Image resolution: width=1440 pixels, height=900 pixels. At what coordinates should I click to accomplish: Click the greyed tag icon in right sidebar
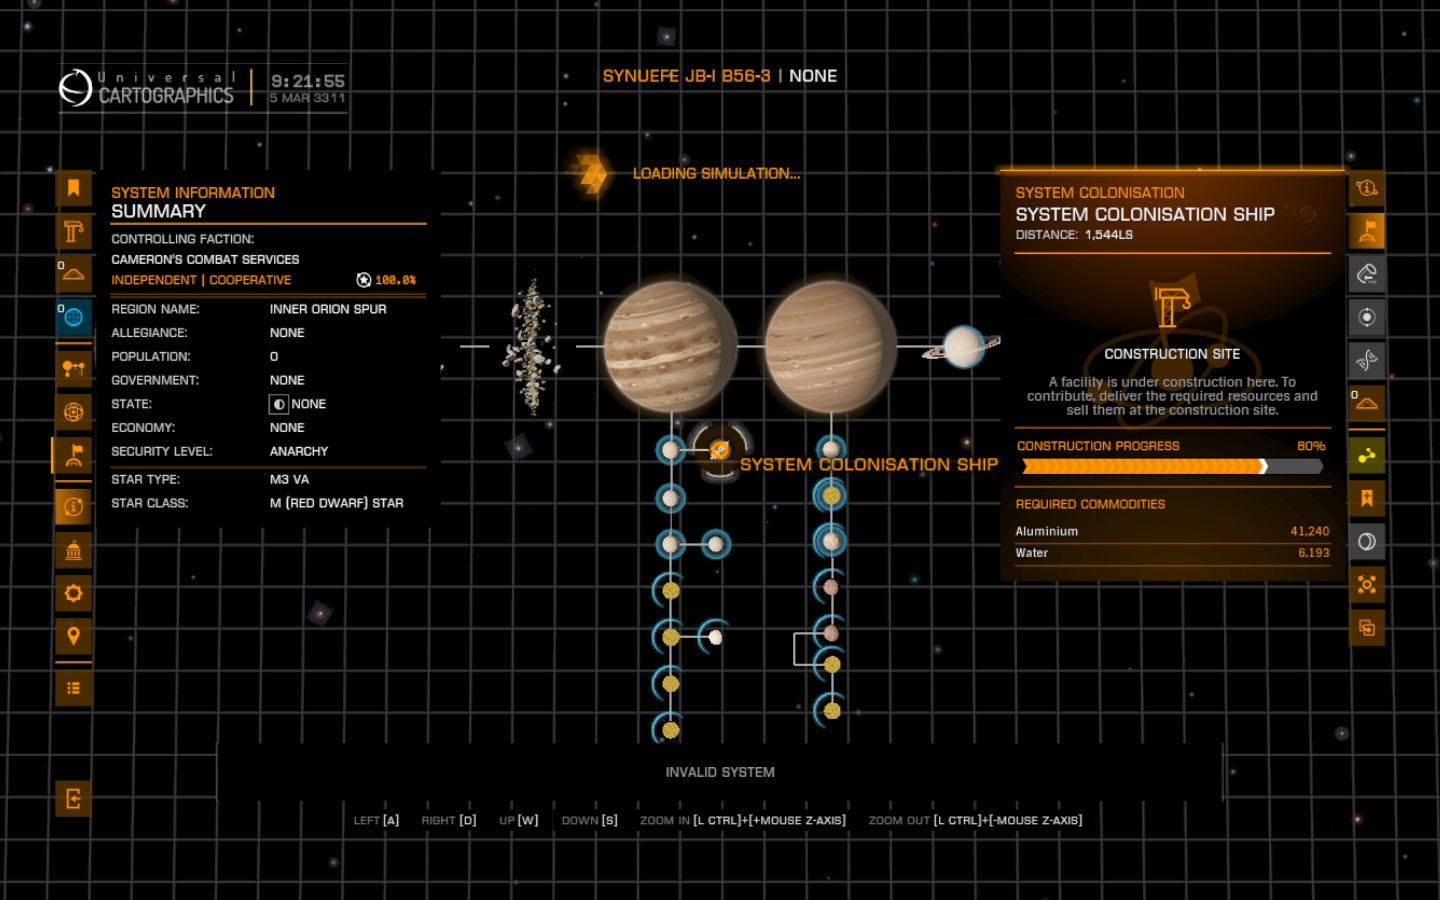1367,274
